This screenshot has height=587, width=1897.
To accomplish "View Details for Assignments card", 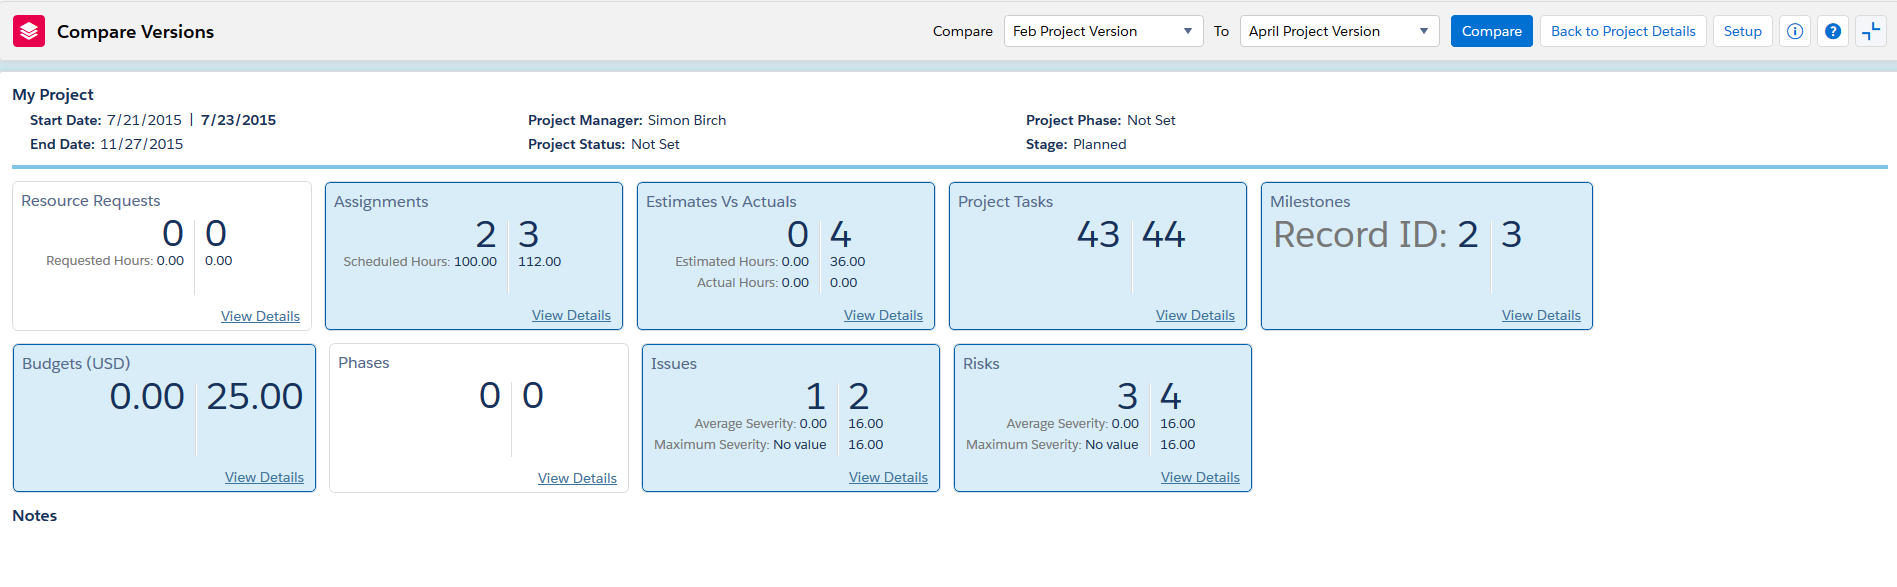I will pyautogui.click(x=571, y=315).
